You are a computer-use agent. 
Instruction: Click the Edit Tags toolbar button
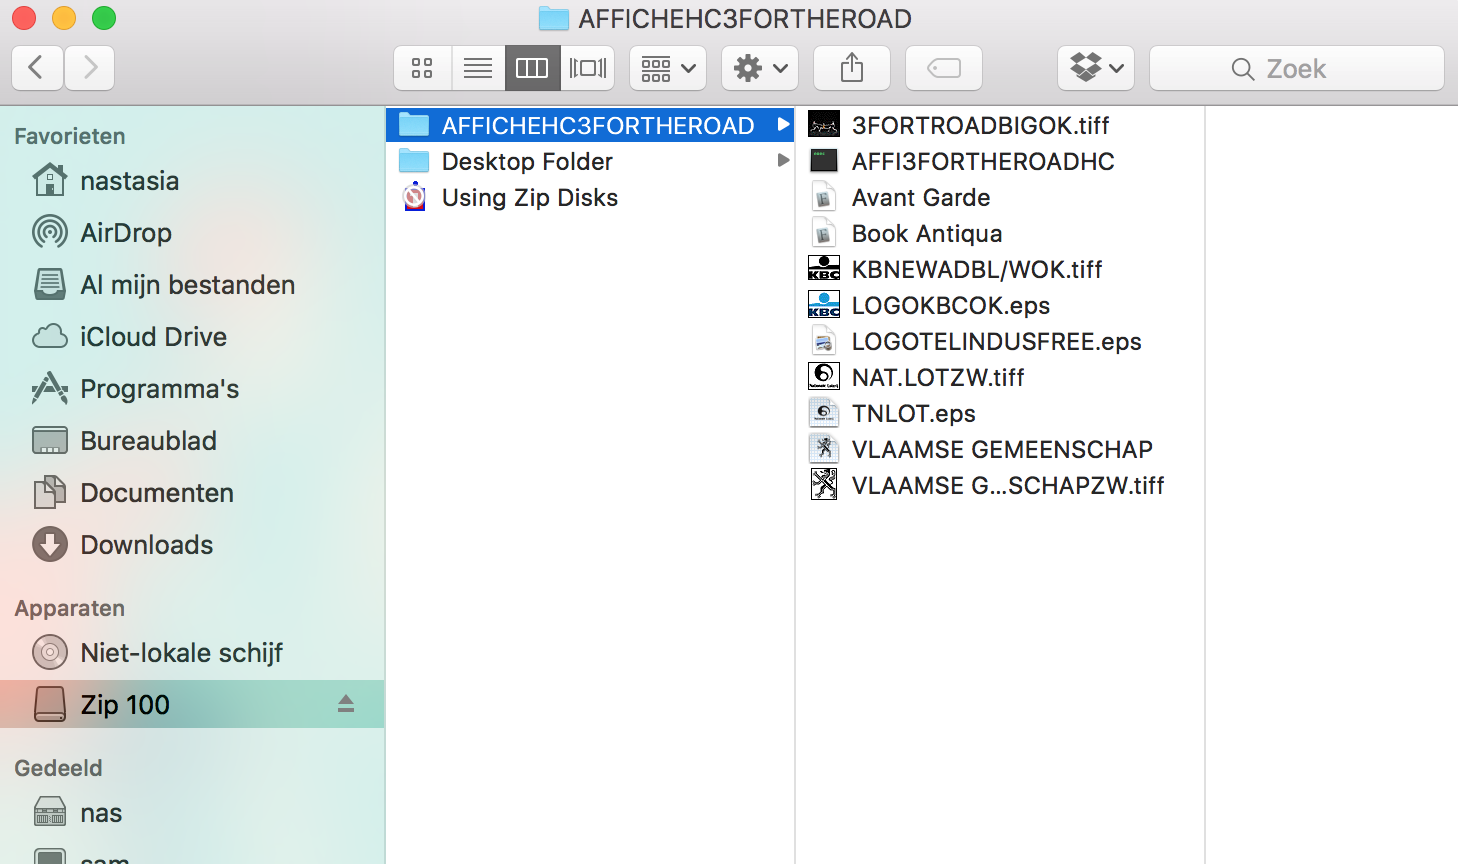pos(944,68)
